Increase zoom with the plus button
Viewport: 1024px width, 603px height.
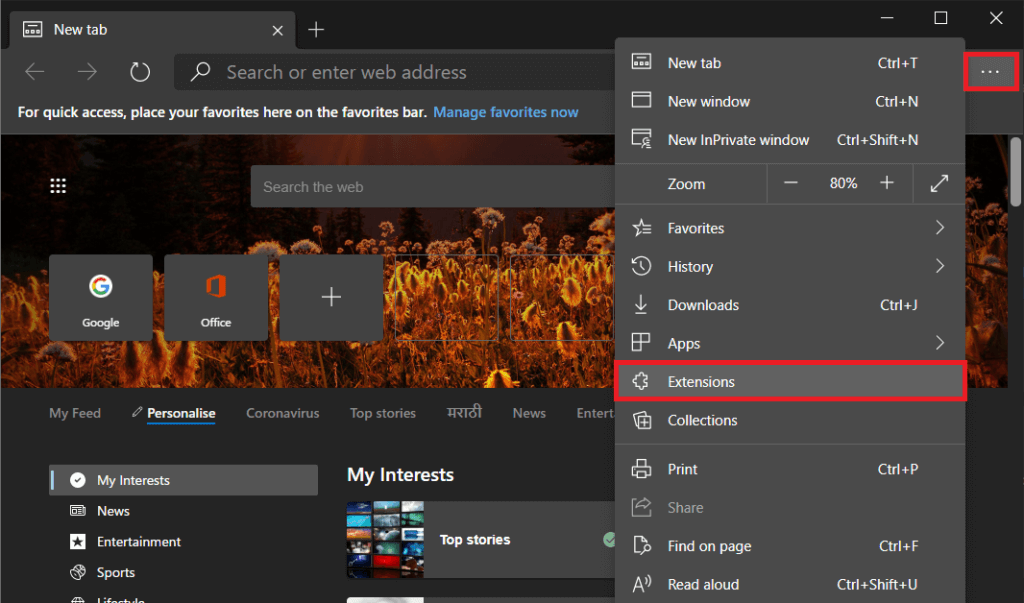click(886, 184)
